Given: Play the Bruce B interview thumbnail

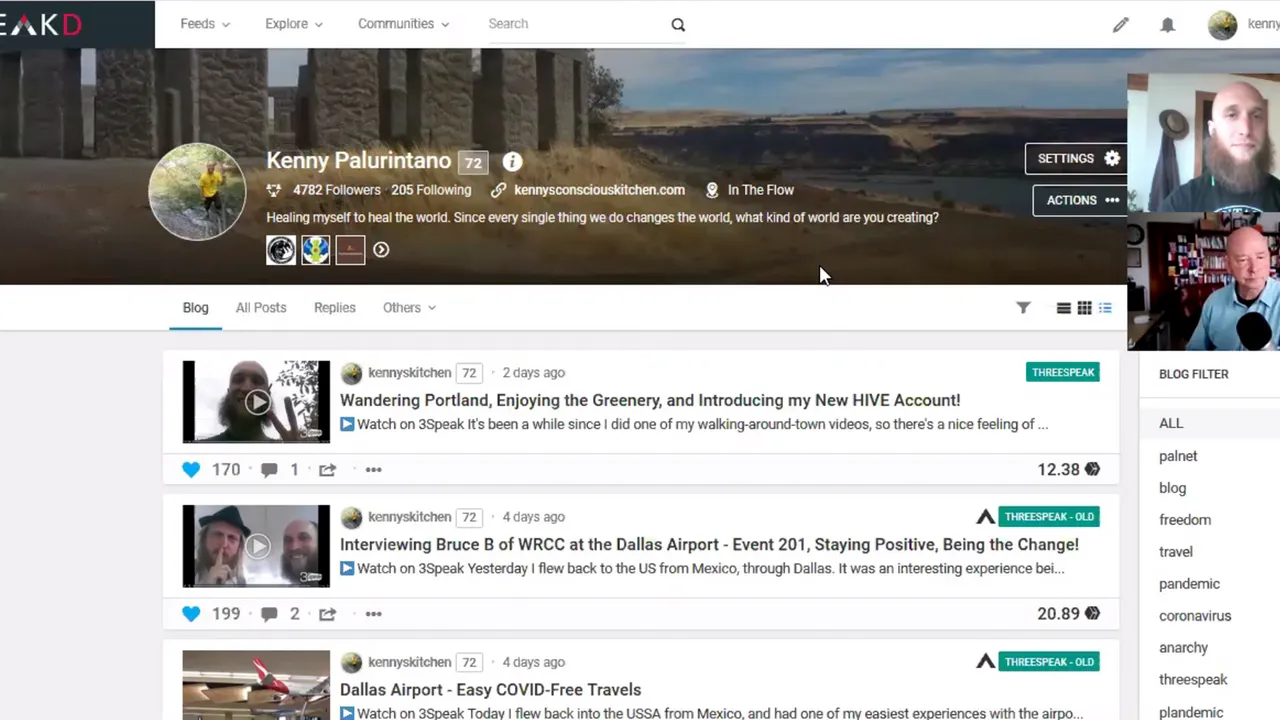Looking at the screenshot, I should point(256,546).
